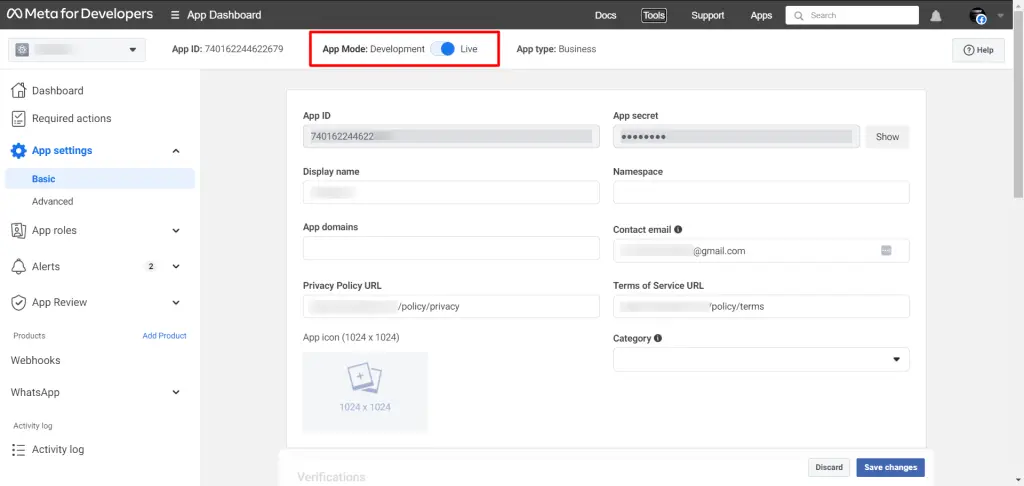
Task: Expand the Alerts section chevron
Action: 176,267
